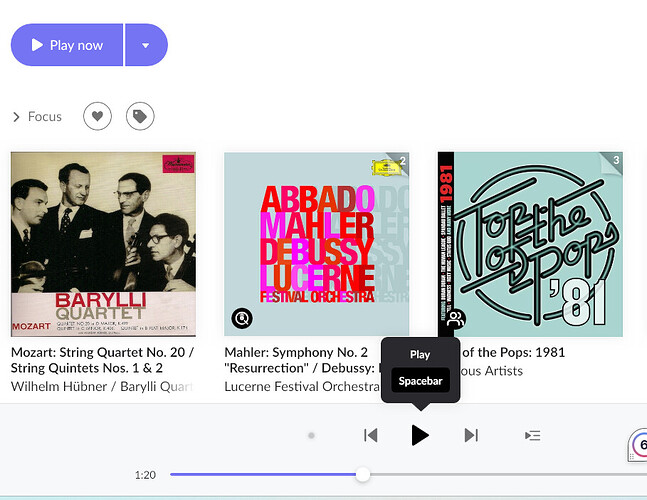Viewport: 647px width, 500px height.
Task: Skip to the previous track
Action: pos(371,435)
